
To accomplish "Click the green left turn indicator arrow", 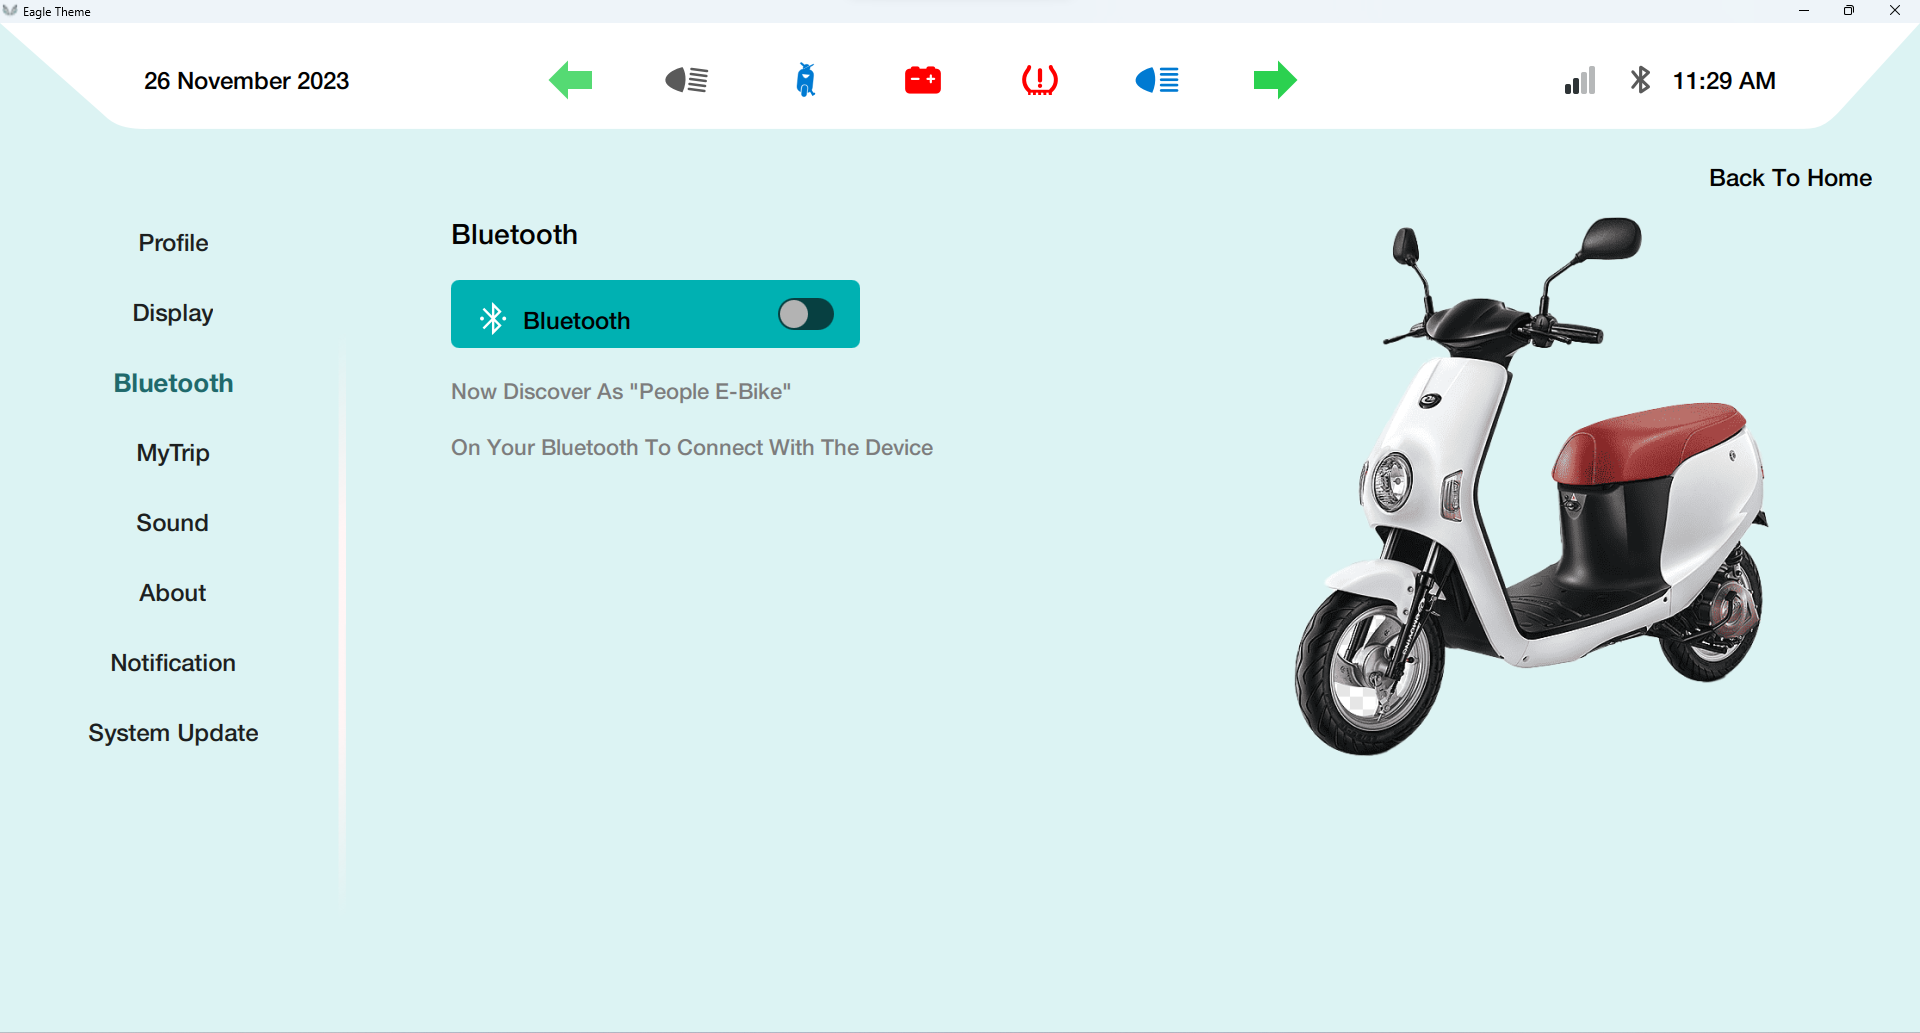I will pos(571,80).
